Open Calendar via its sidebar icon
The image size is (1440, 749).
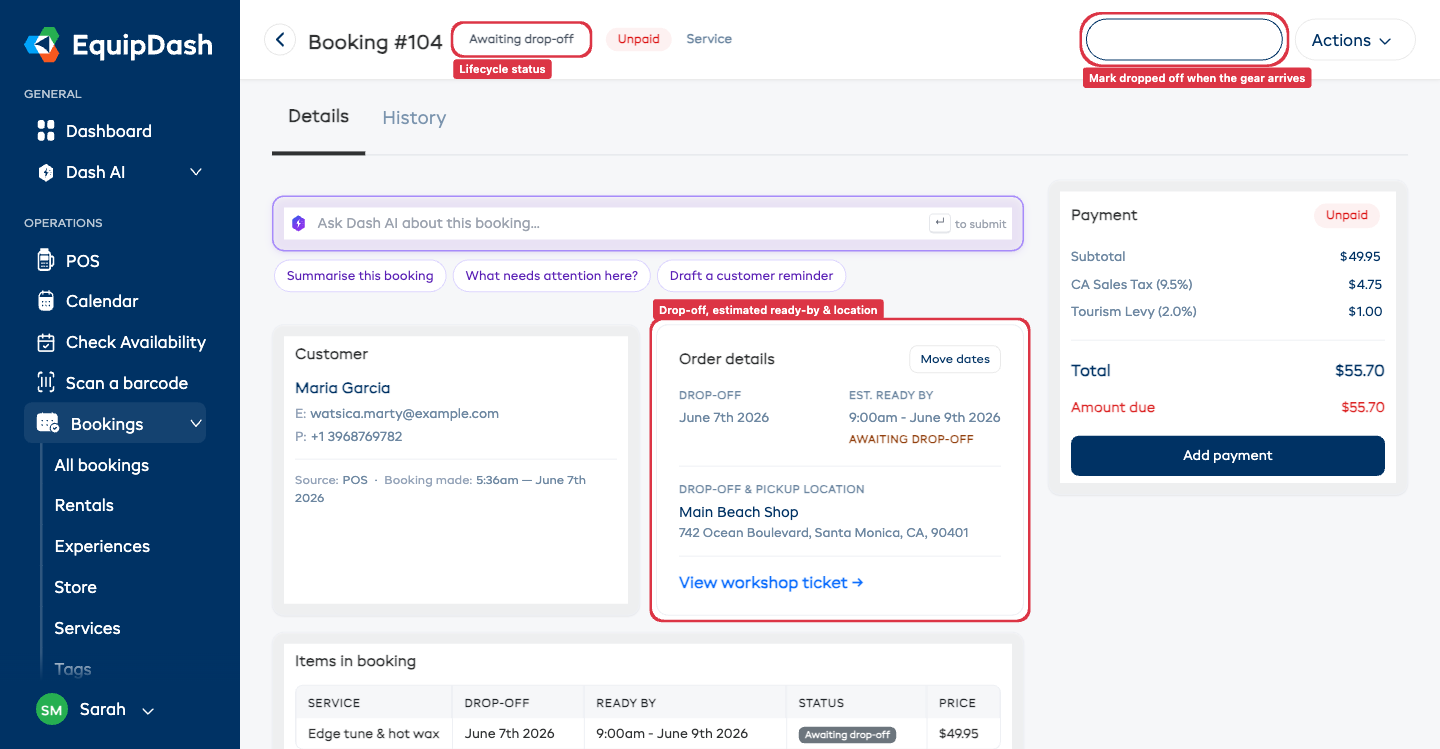click(x=45, y=301)
